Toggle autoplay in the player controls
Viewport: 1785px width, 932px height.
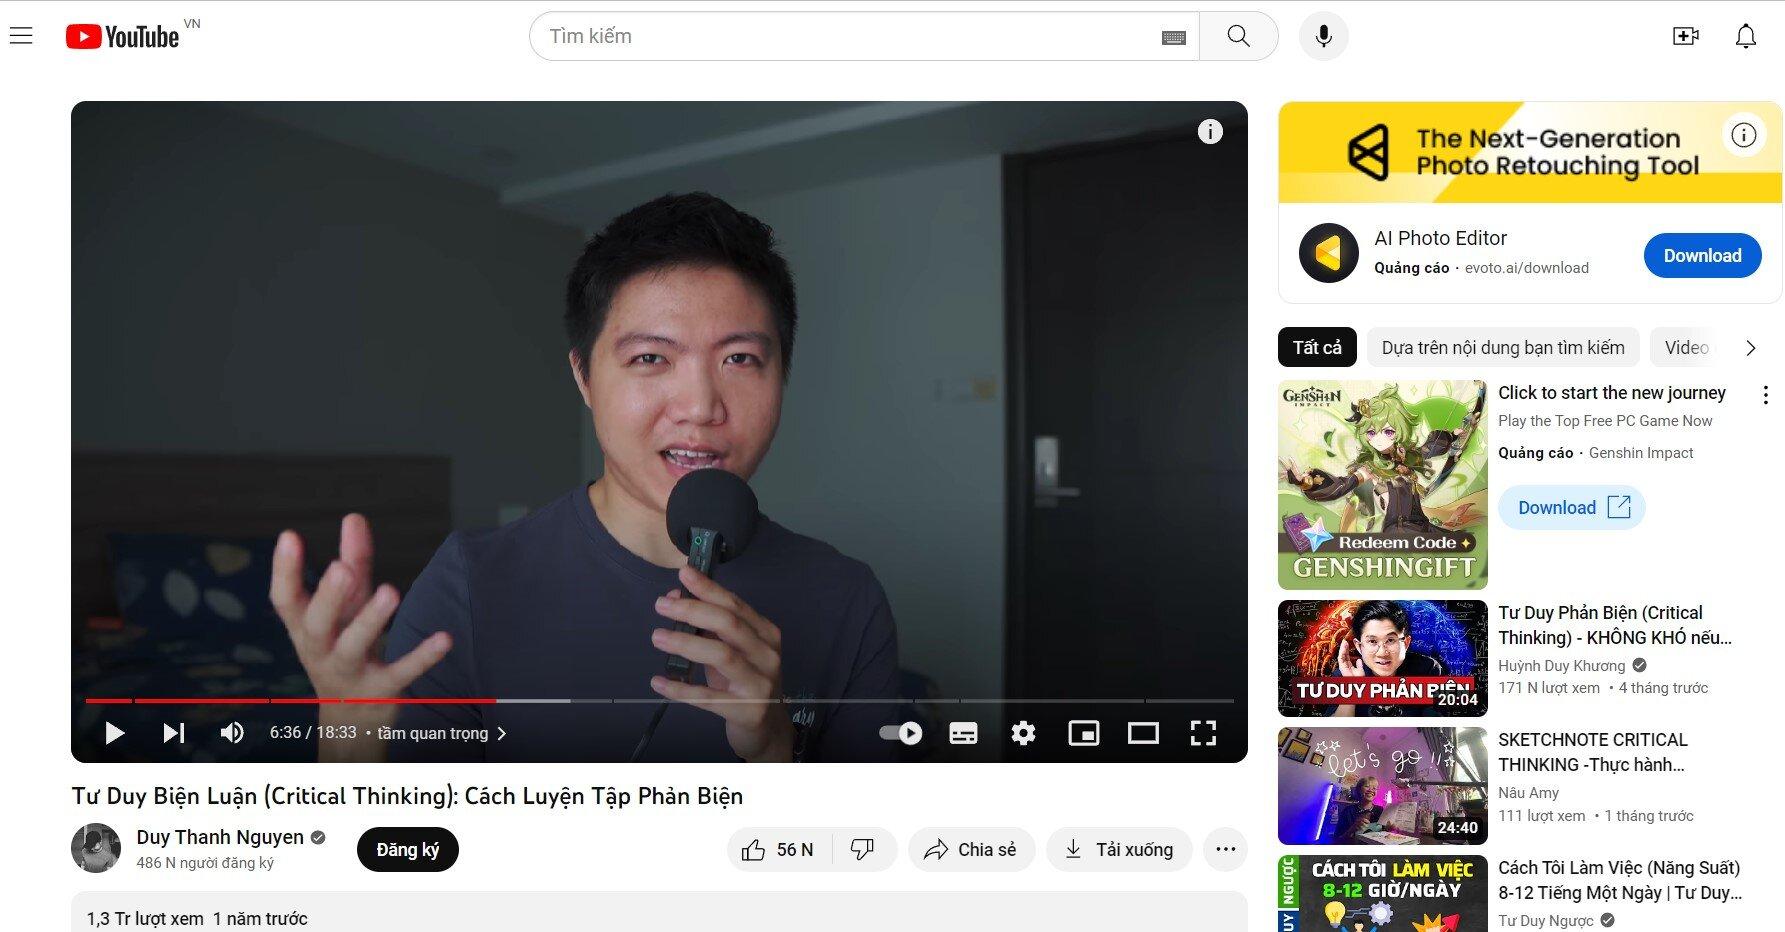pos(899,733)
